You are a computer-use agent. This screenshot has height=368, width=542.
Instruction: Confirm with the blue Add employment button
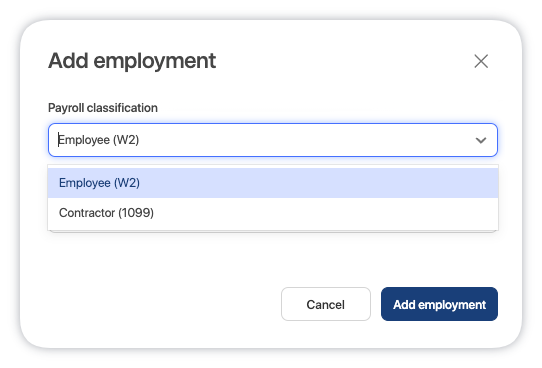[439, 304]
